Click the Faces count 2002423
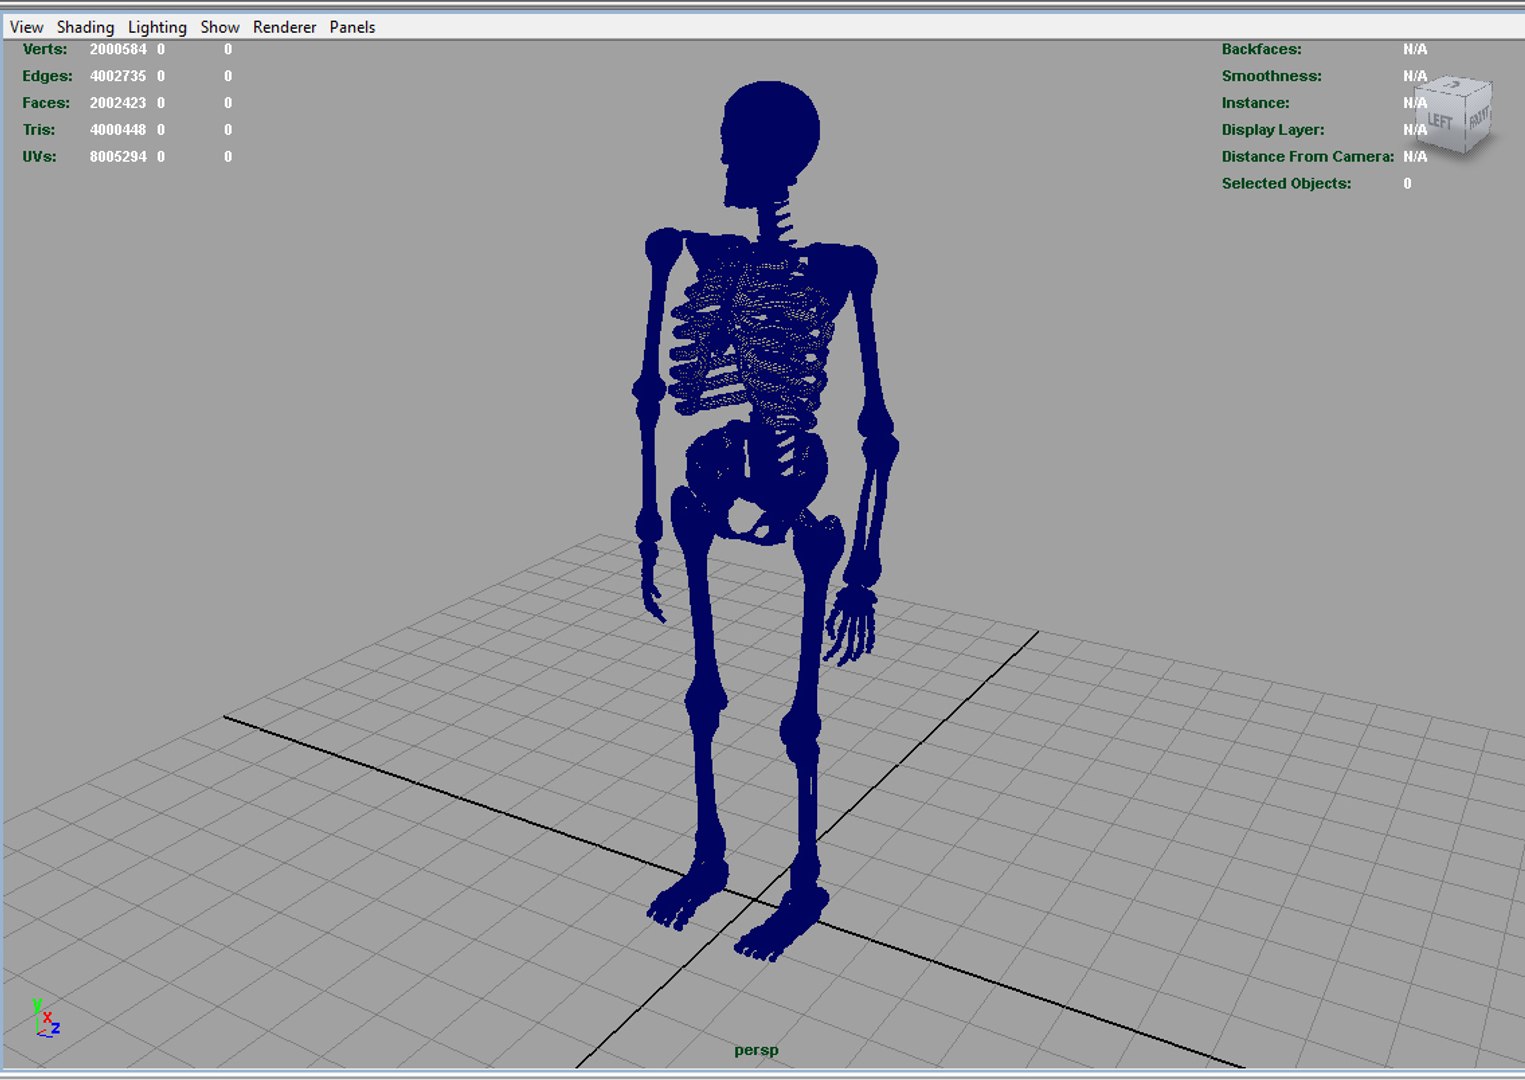The width and height of the screenshot is (1525, 1080). tap(118, 103)
